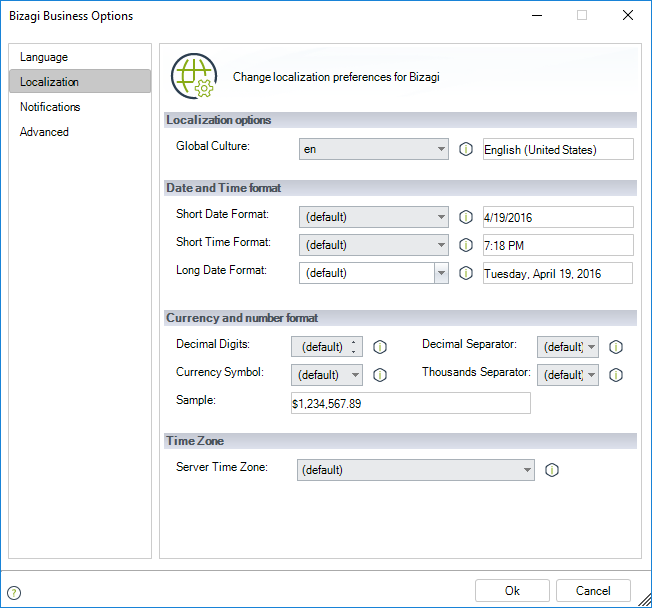Minimize the Bizagi Business Options window

[x=537, y=15]
